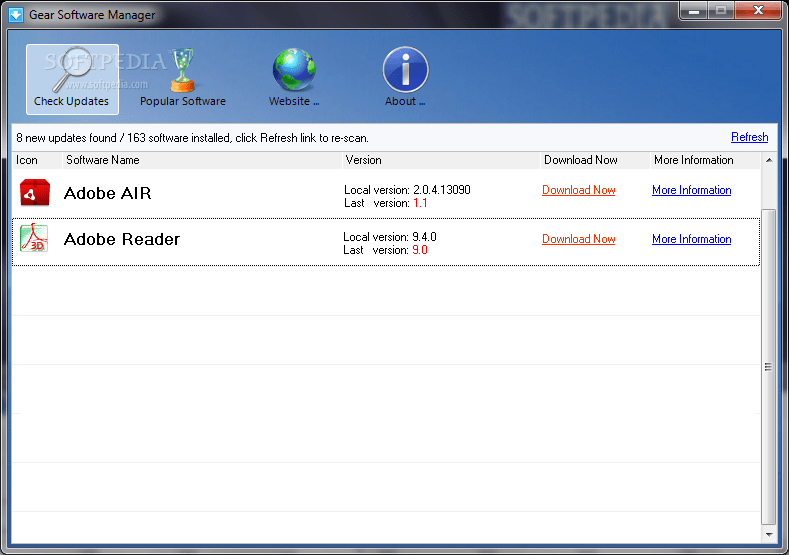
Task: Open More Information for Adobe AIR
Action: [x=691, y=190]
